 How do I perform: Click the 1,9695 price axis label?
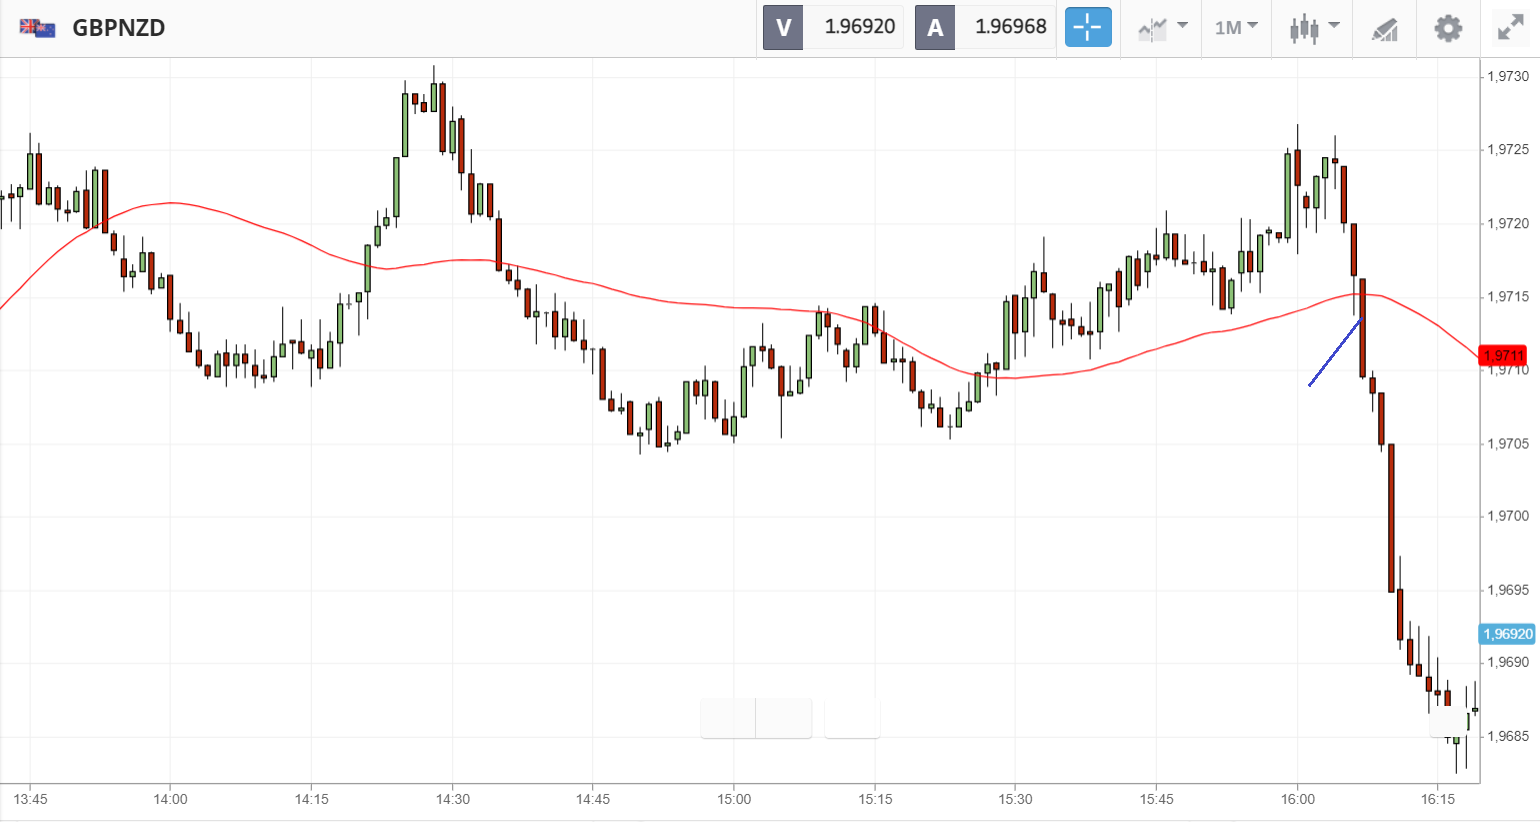click(1508, 589)
